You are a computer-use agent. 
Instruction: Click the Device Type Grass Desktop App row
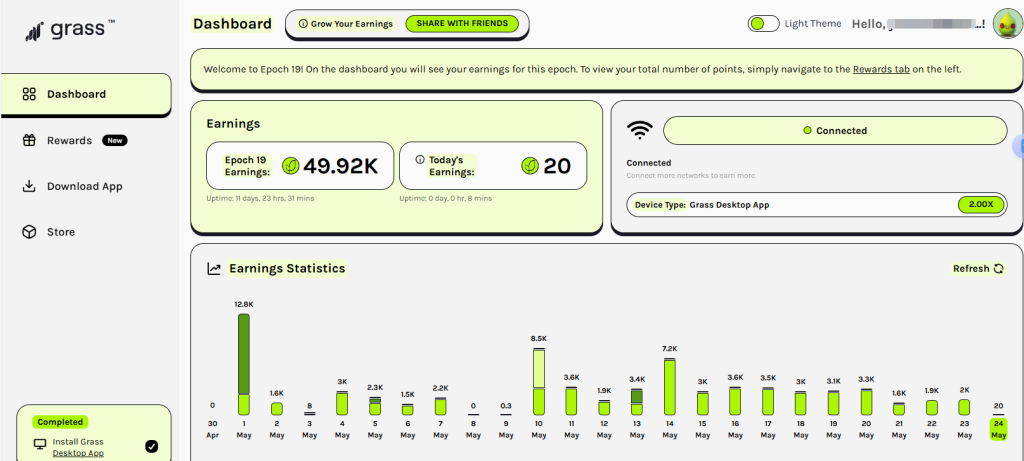[816, 204]
